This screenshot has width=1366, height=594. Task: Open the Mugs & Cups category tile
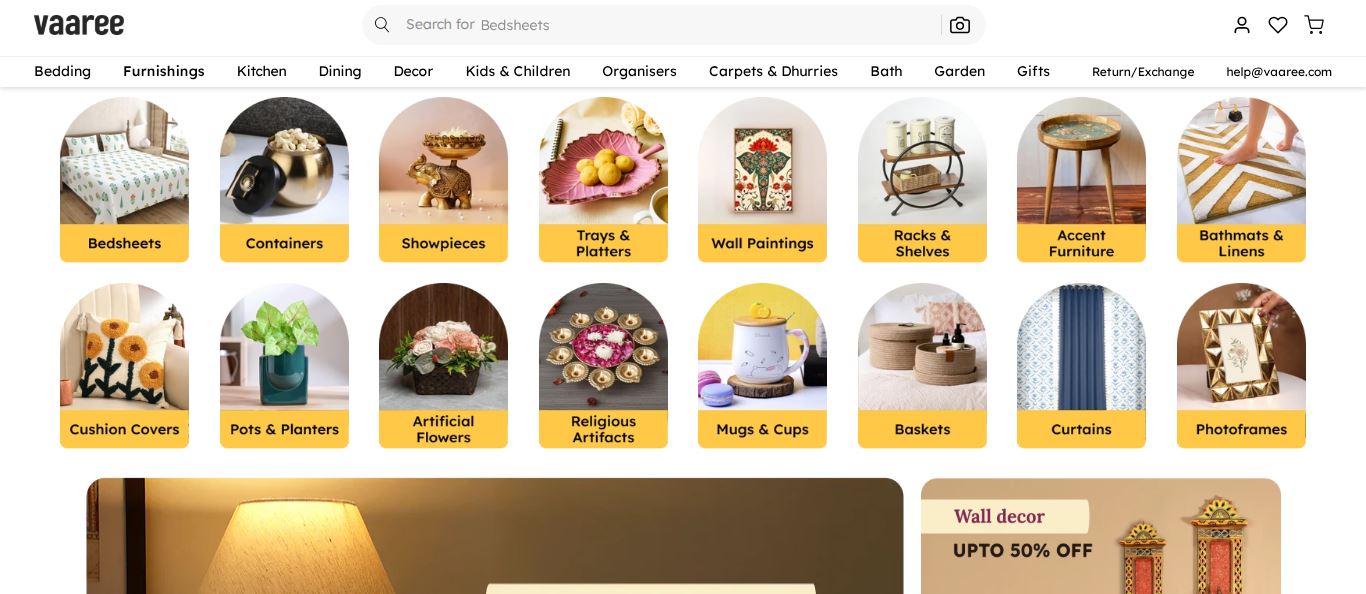click(x=762, y=365)
